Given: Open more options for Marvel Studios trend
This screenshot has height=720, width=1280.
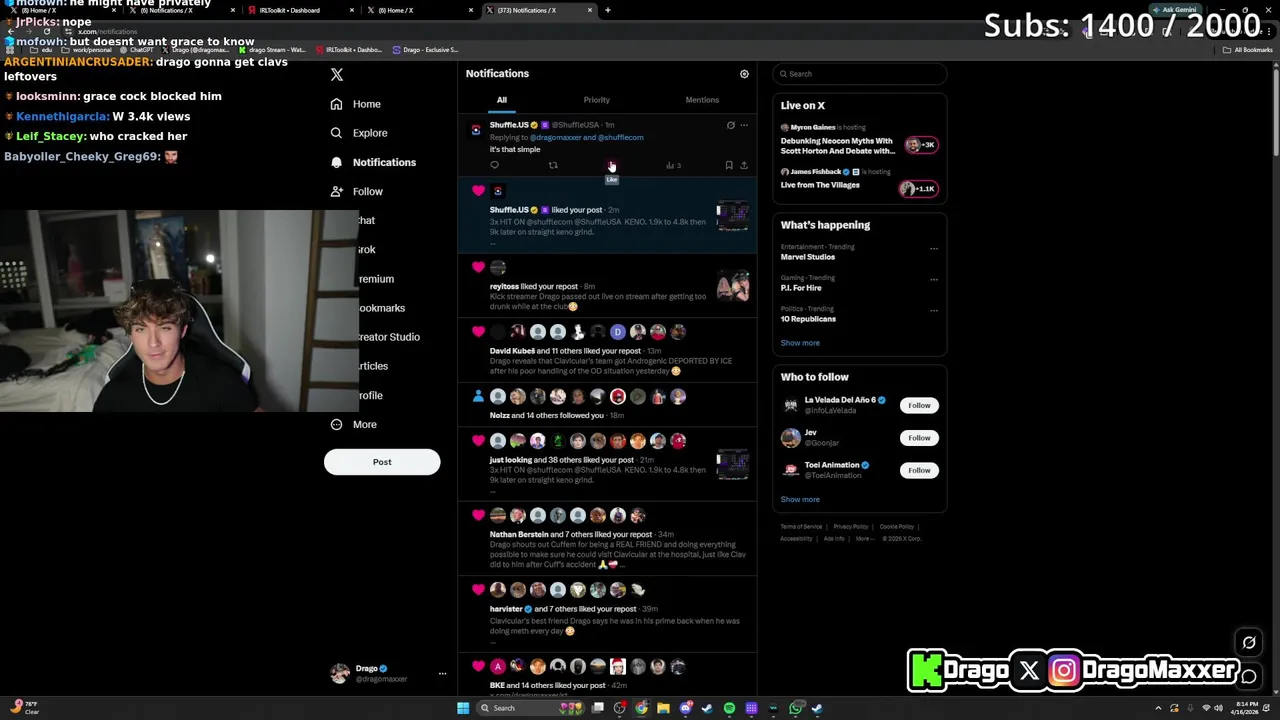Looking at the screenshot, I should point(934,248).
